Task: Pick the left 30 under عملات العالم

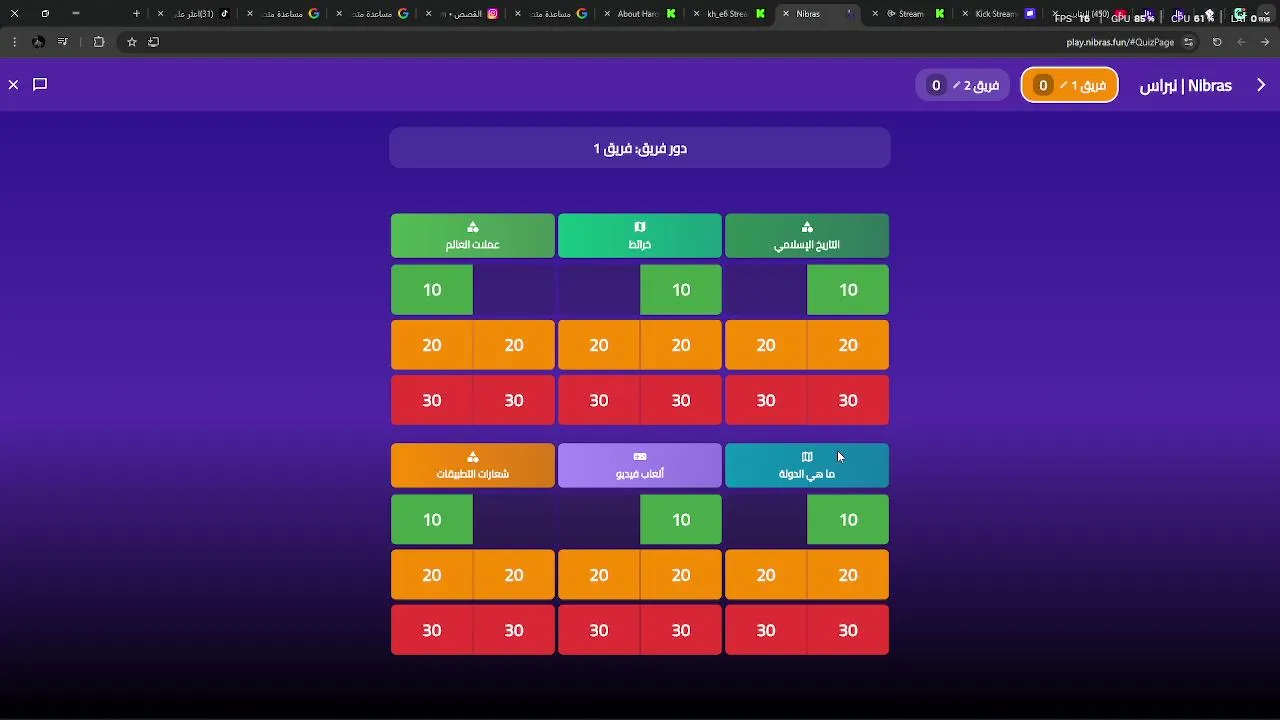Action: (432, 400)
